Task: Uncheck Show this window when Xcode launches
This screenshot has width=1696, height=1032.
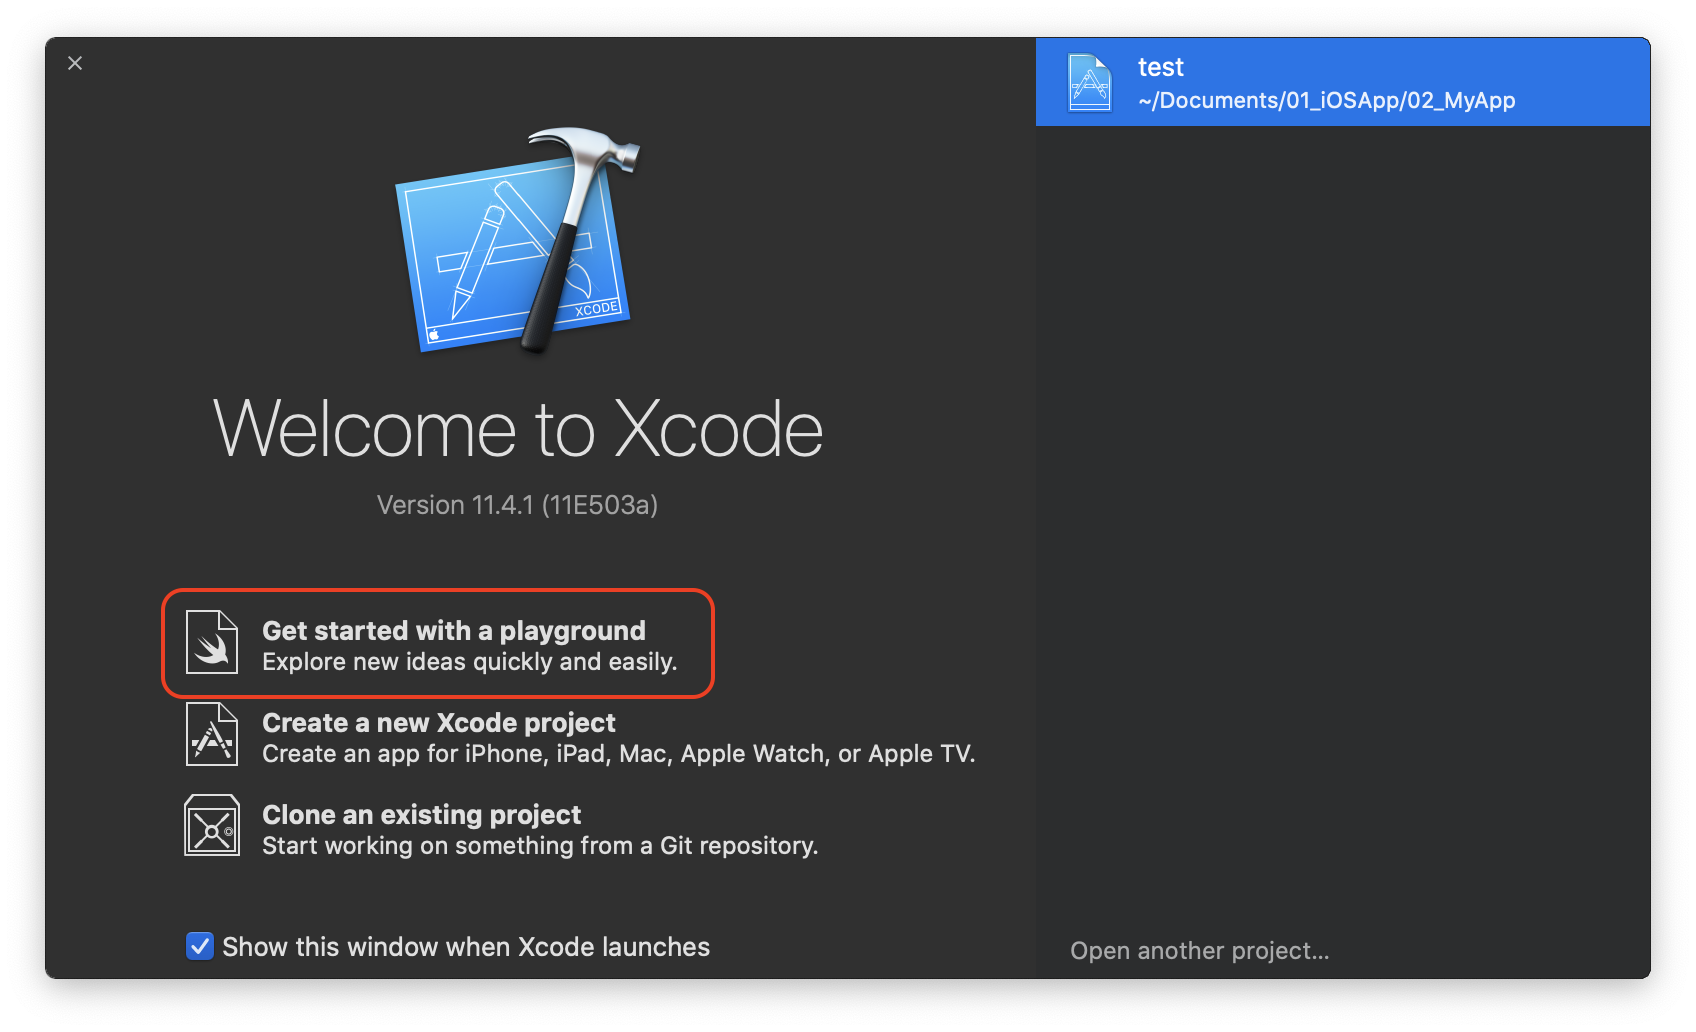Action: pos(200,946)
